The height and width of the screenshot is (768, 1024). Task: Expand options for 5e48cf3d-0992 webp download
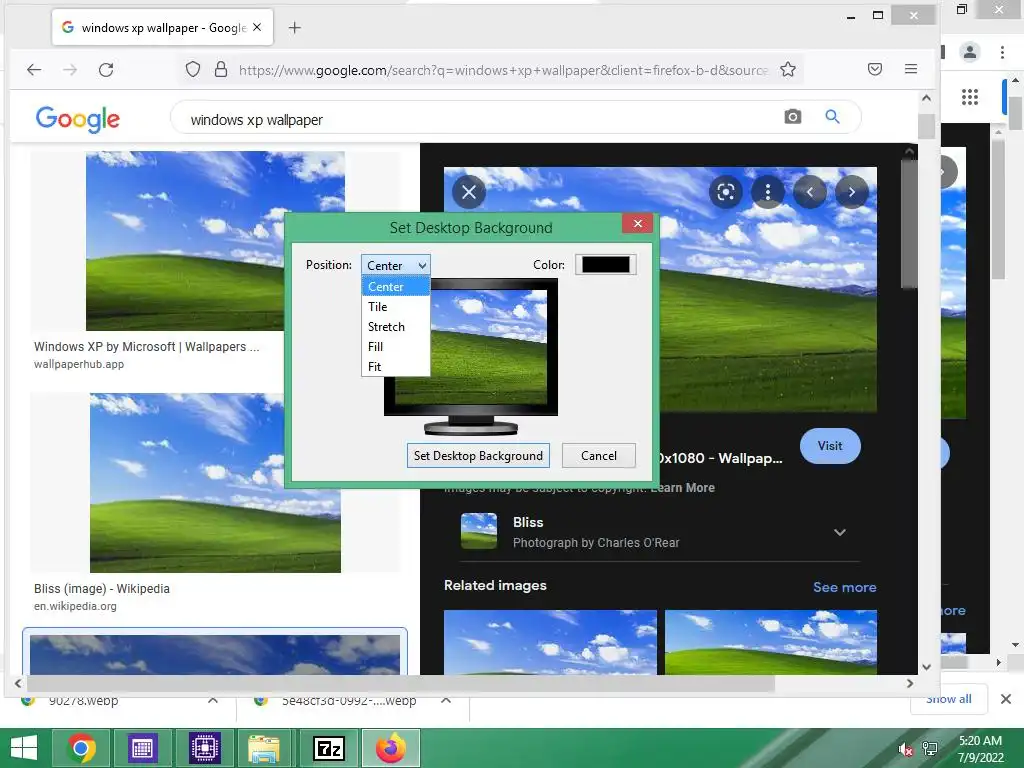[x=446, y=700]
